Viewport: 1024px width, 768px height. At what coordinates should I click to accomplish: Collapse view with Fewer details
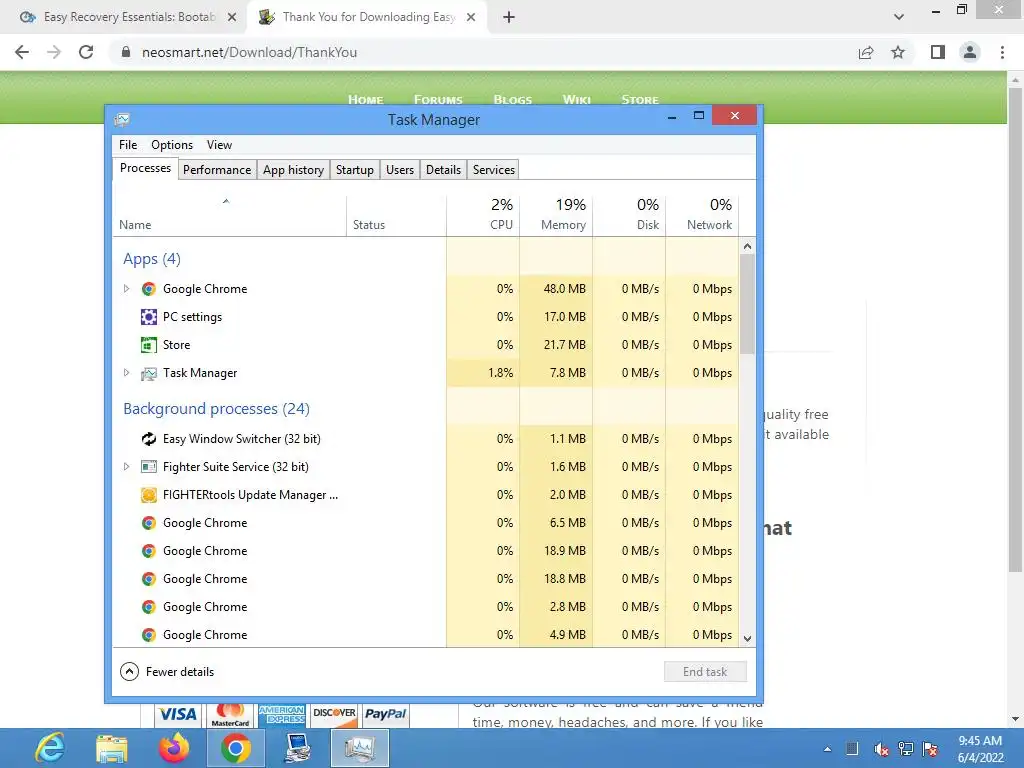(167, 672)
